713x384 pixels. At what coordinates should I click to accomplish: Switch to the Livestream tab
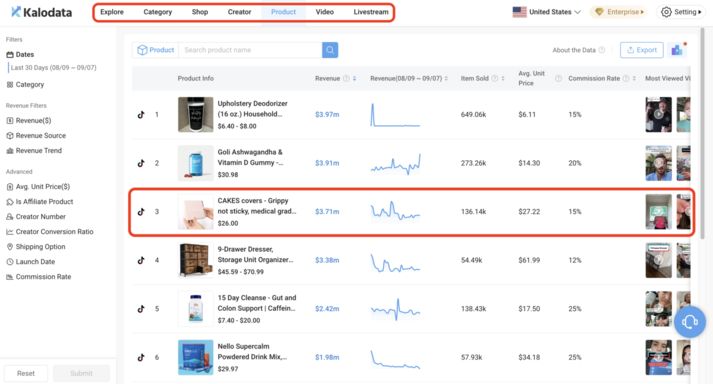click(371, 12)
